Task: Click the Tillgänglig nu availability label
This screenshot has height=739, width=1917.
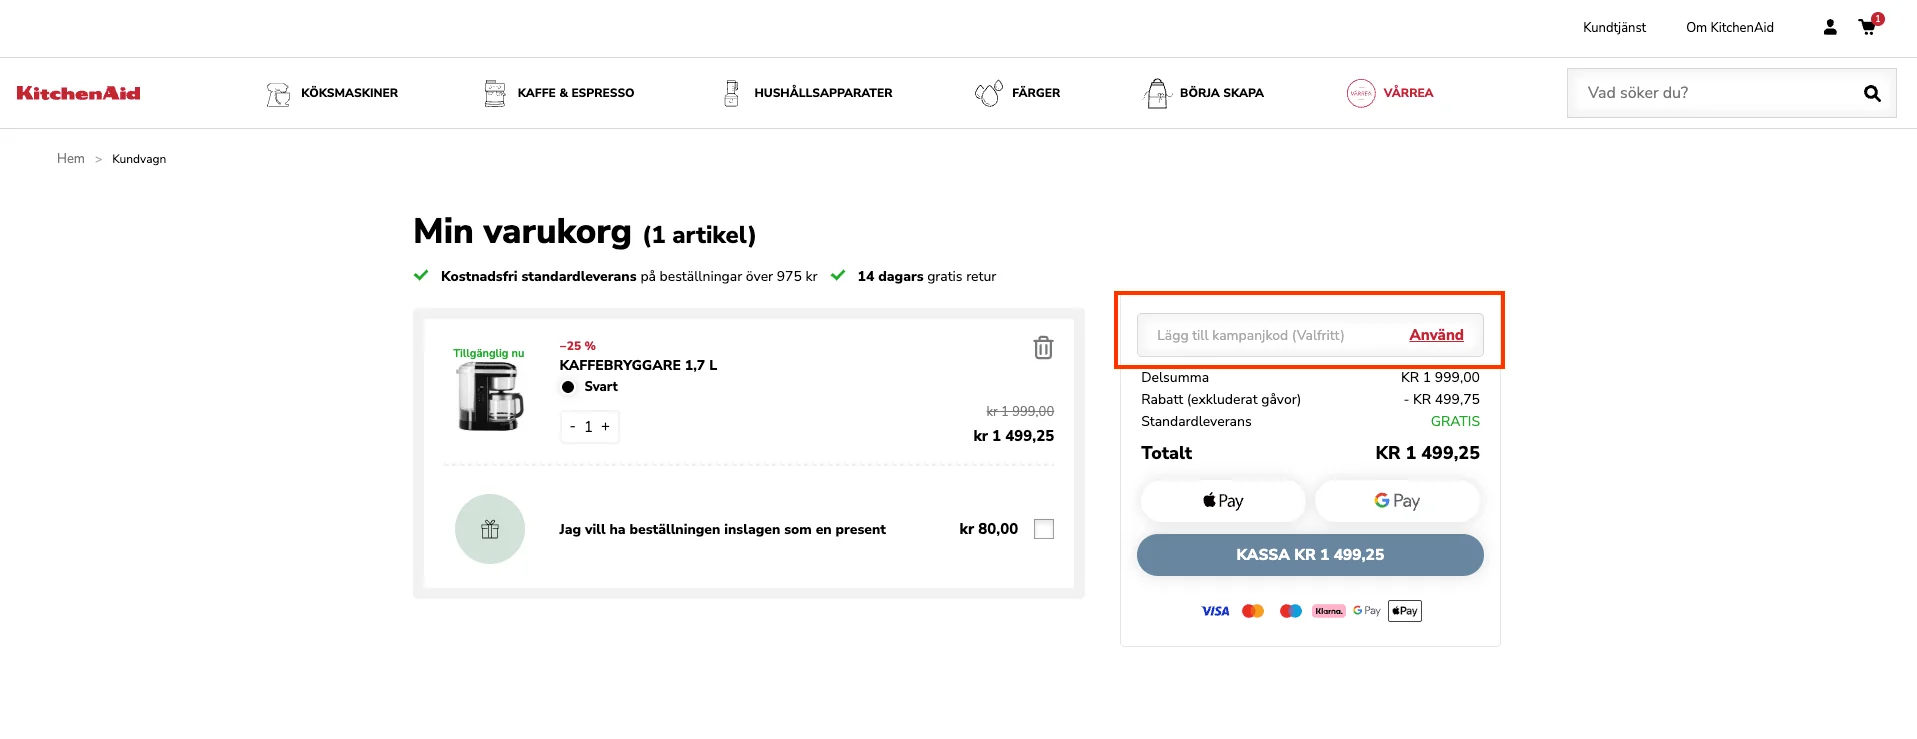Action: 488,353
